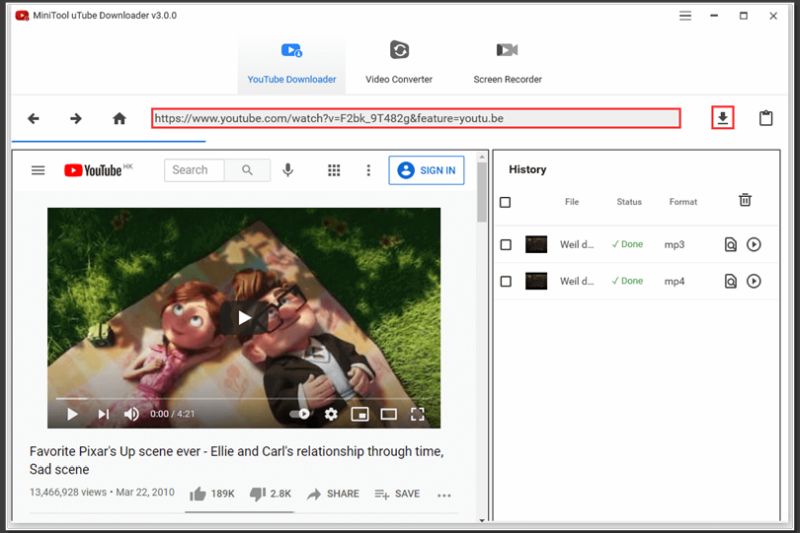Check the mp4 row checkbox
Image resolution: width=800 pixels, height=533 pixels.
tap(506, 282)
